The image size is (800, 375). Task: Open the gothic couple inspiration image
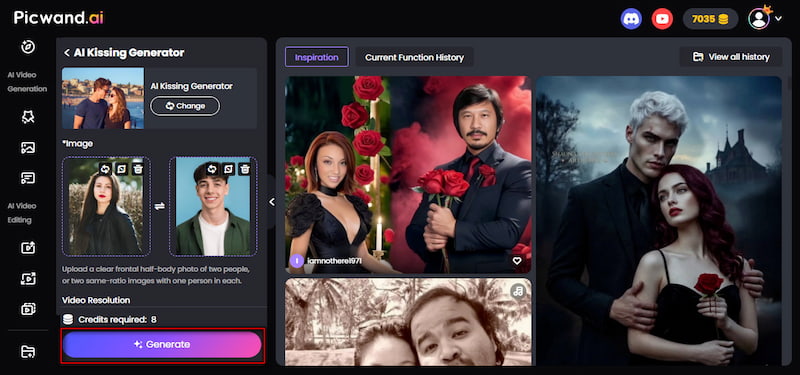click(x=659, y=220)
